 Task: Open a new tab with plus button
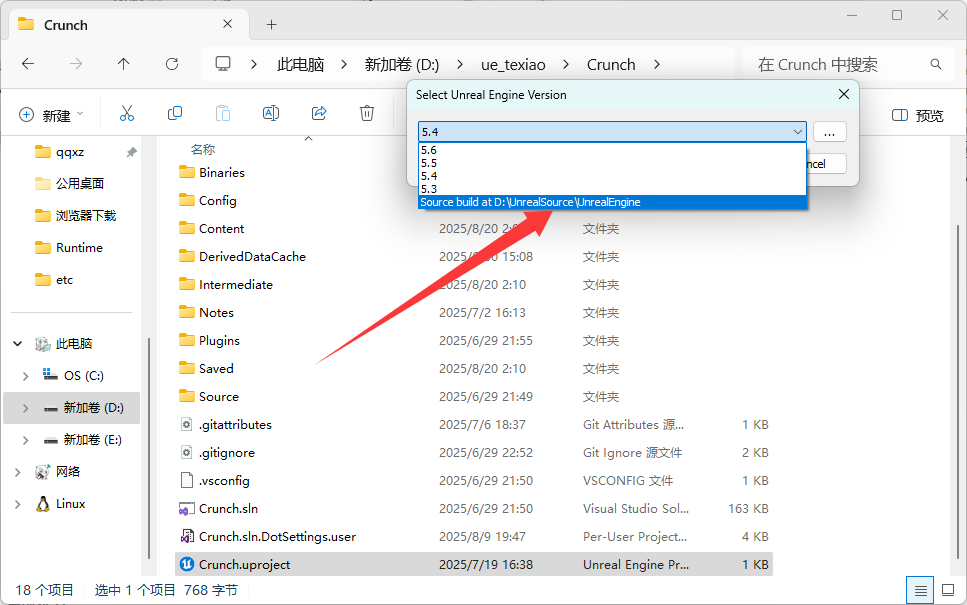click(271, 25)
